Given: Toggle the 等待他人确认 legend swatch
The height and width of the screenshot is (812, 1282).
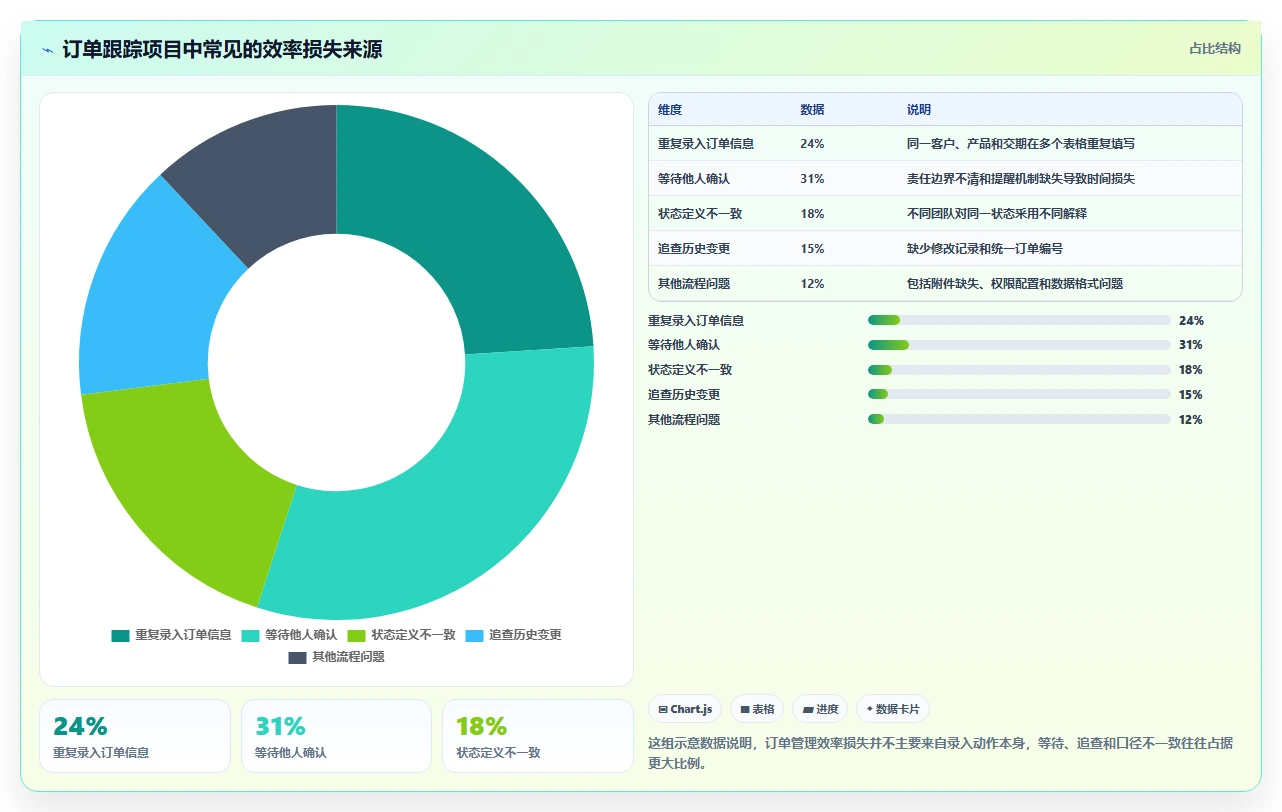Looking at the screenshot, I should click(x=250, y=635).
